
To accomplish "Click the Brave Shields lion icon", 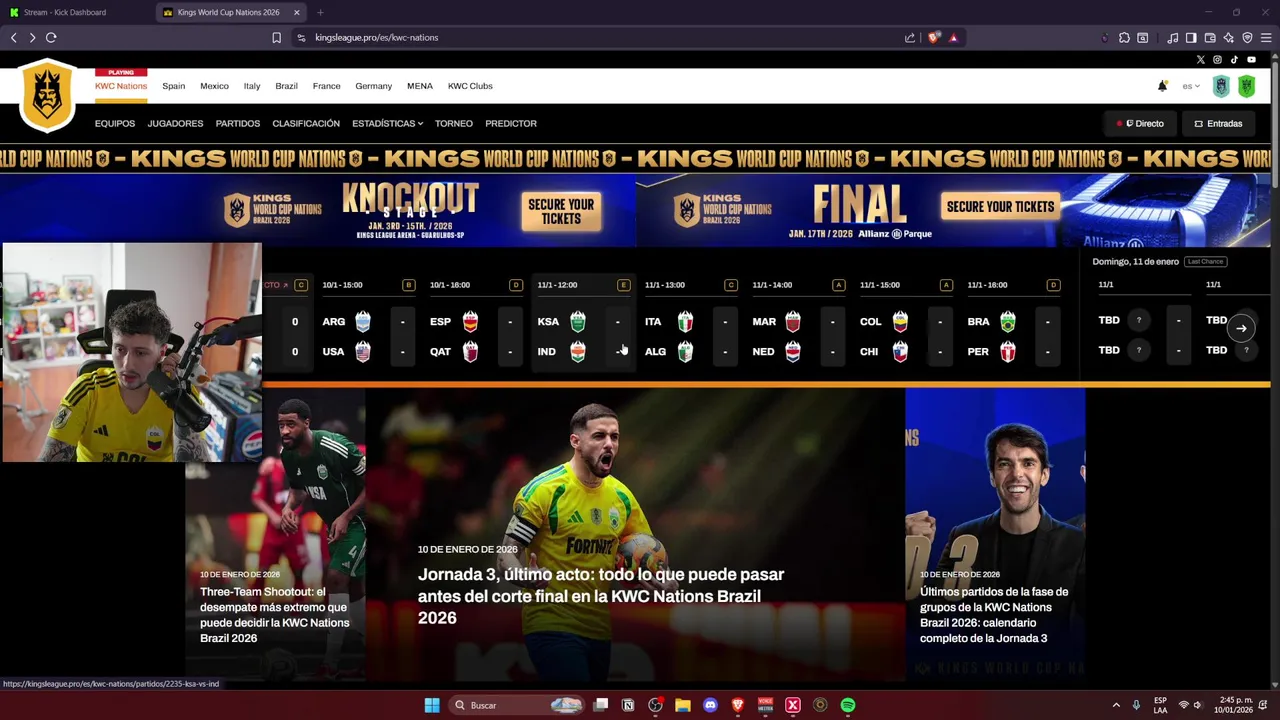I will [x=934, y=38].
